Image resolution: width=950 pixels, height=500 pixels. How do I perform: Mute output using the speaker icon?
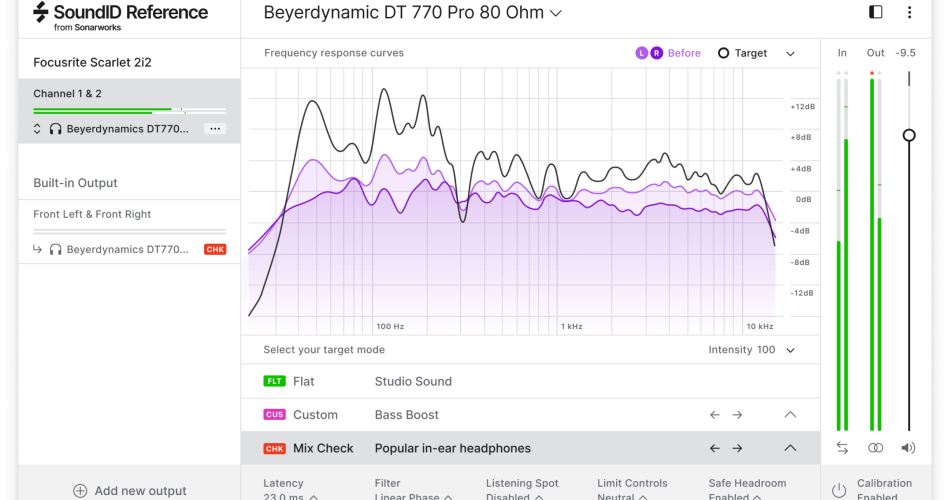coord(908,449)
